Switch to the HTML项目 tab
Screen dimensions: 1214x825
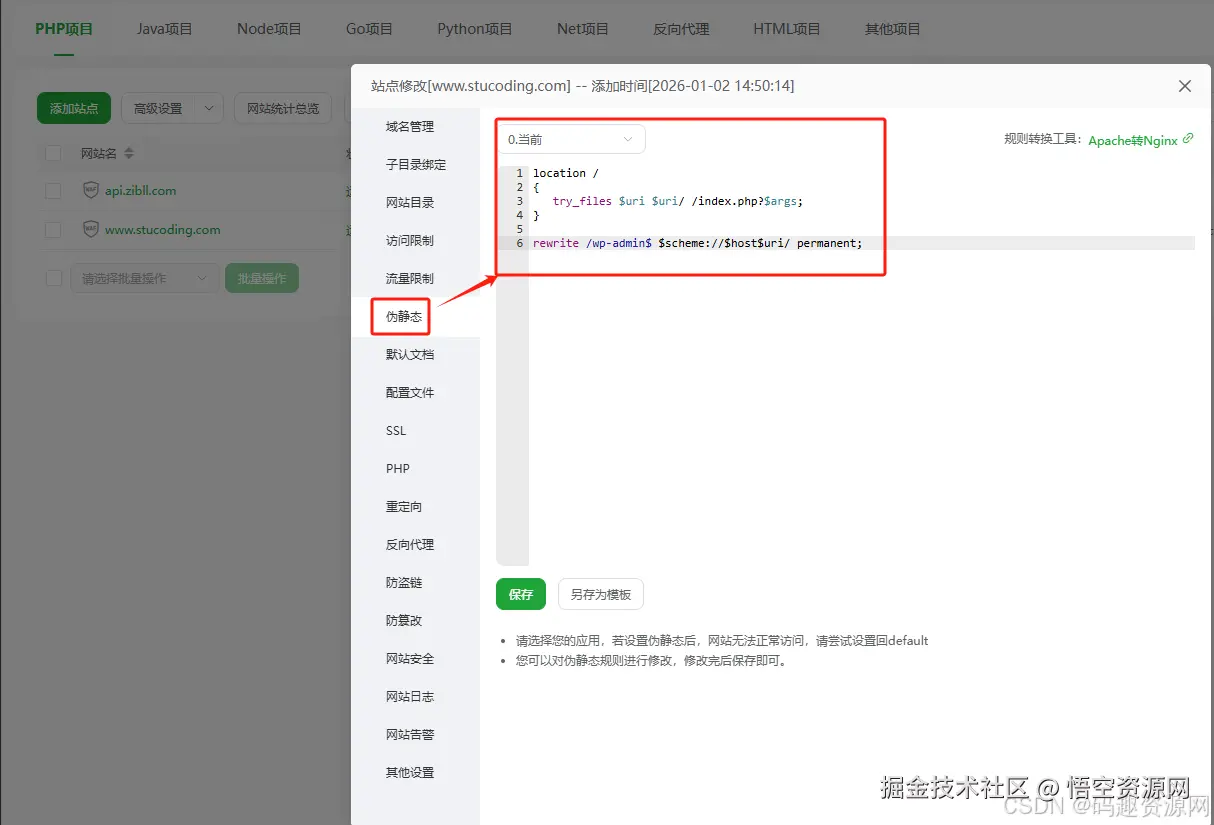click(x=787, y=29)
